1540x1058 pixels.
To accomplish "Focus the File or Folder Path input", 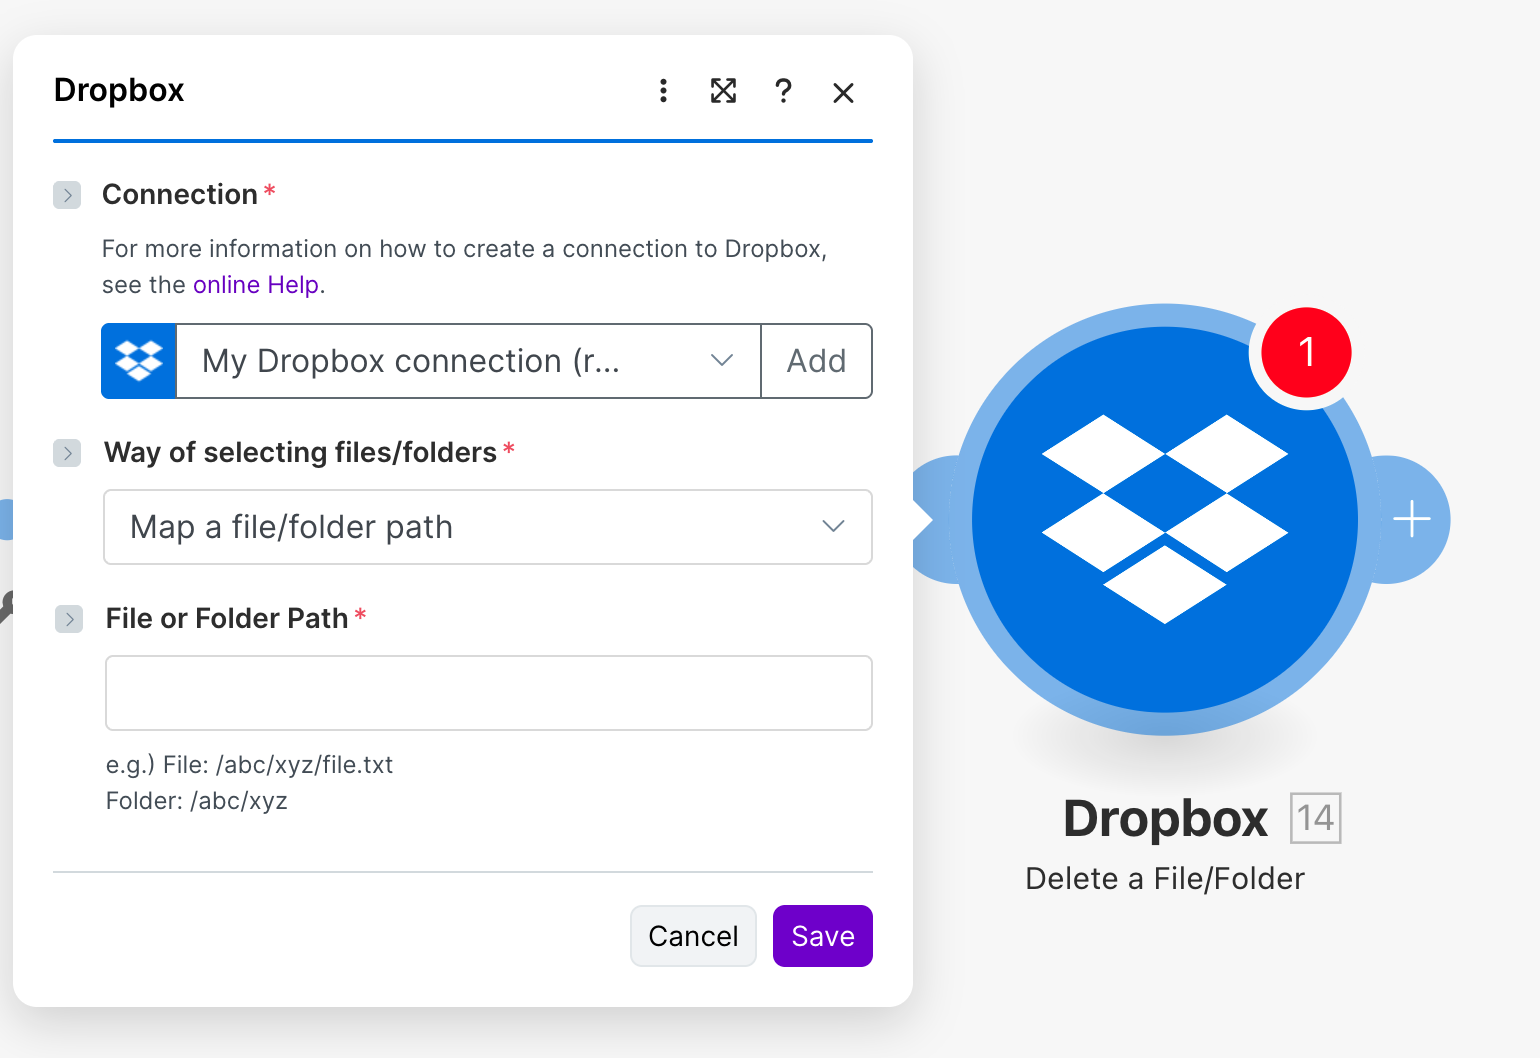I will [x=489, y=693].
